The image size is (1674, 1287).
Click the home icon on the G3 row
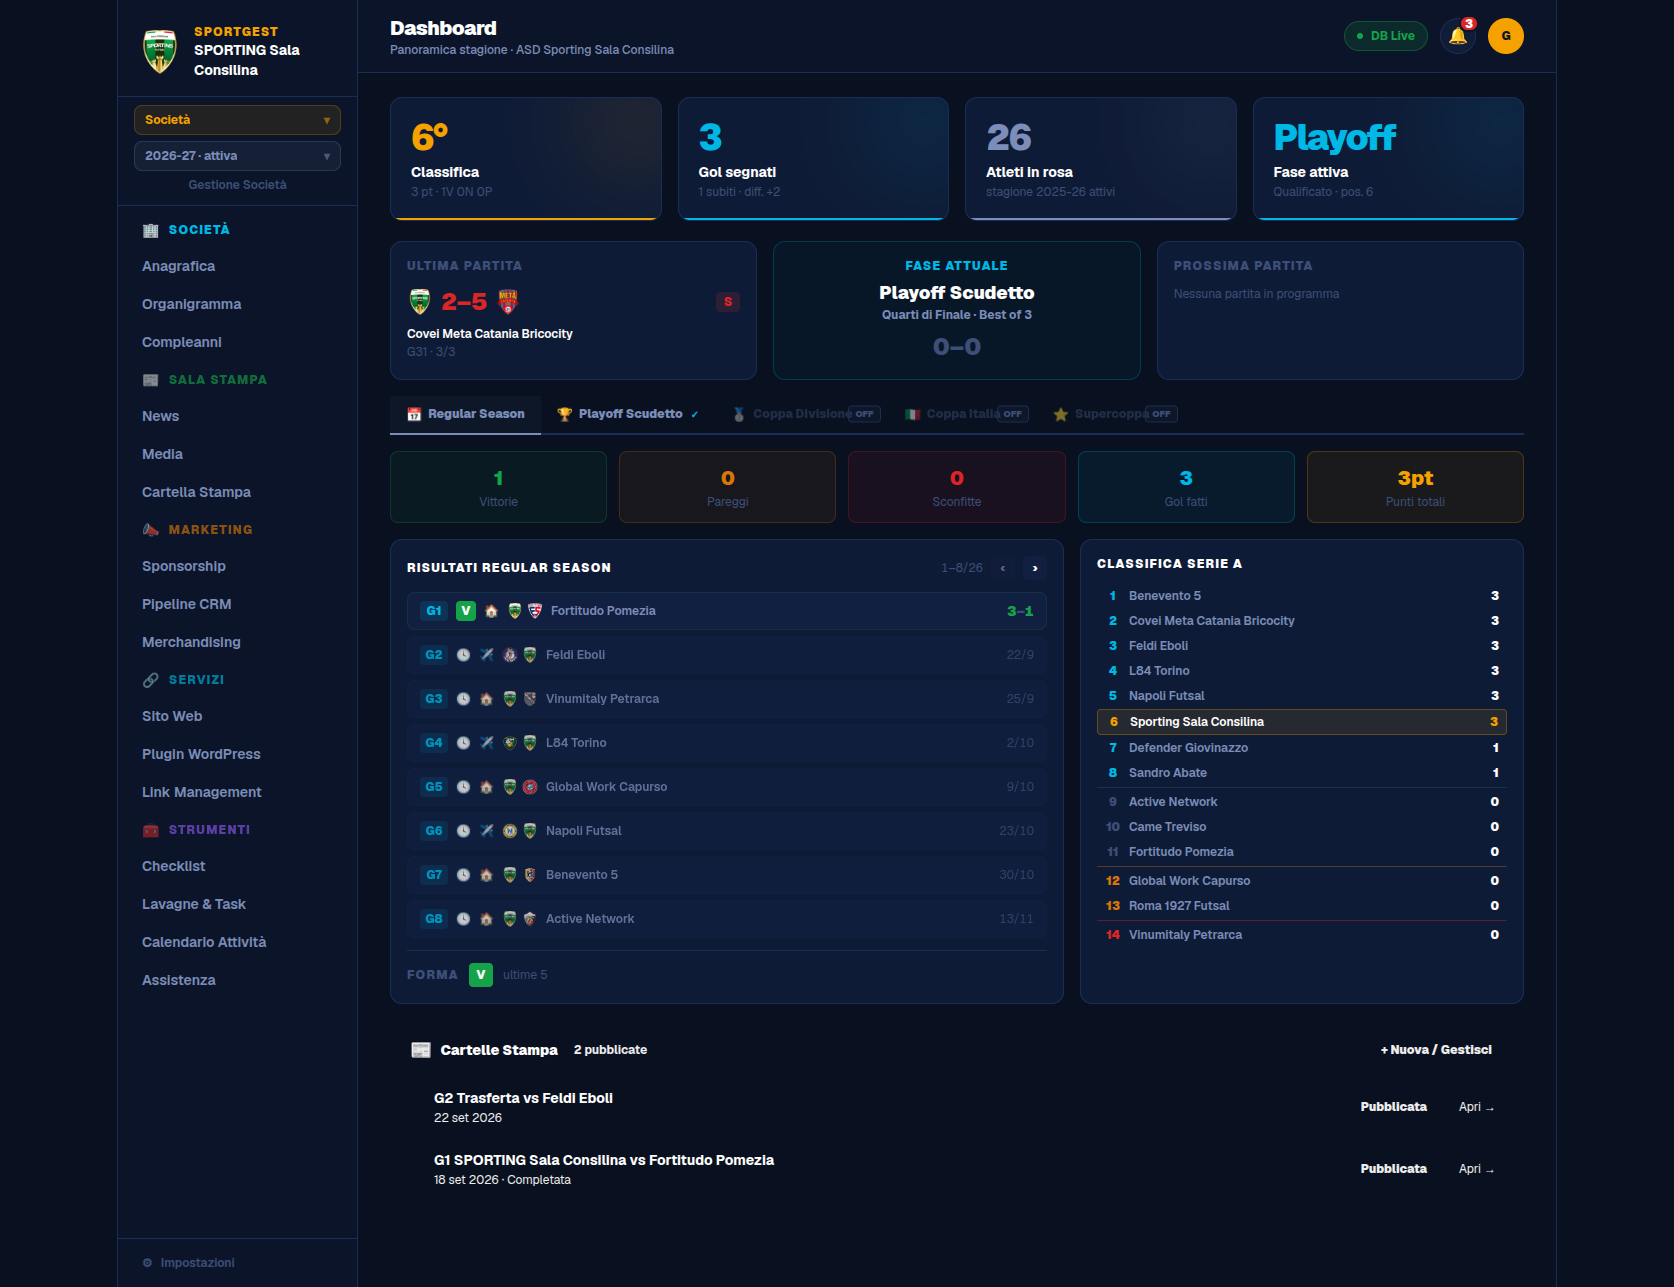click(x=486, y=699)
